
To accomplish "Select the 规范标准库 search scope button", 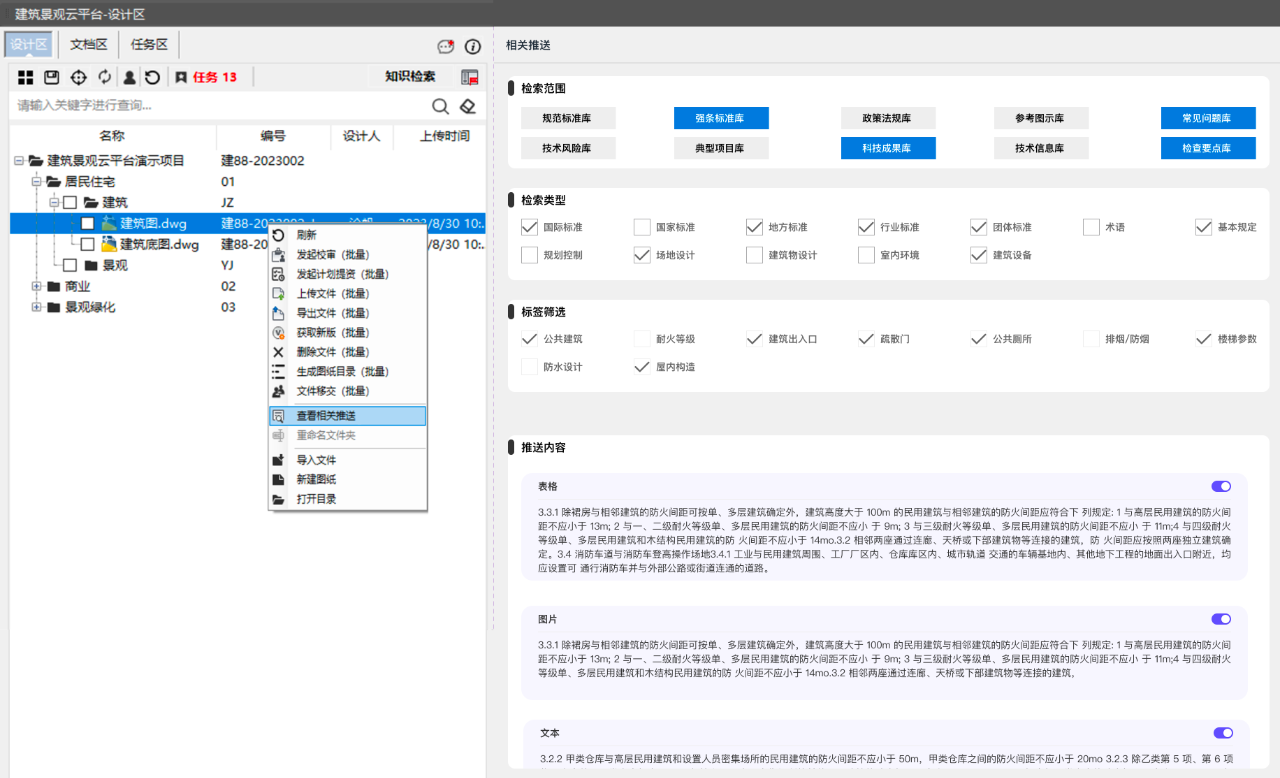I will (x=567, y=118).
